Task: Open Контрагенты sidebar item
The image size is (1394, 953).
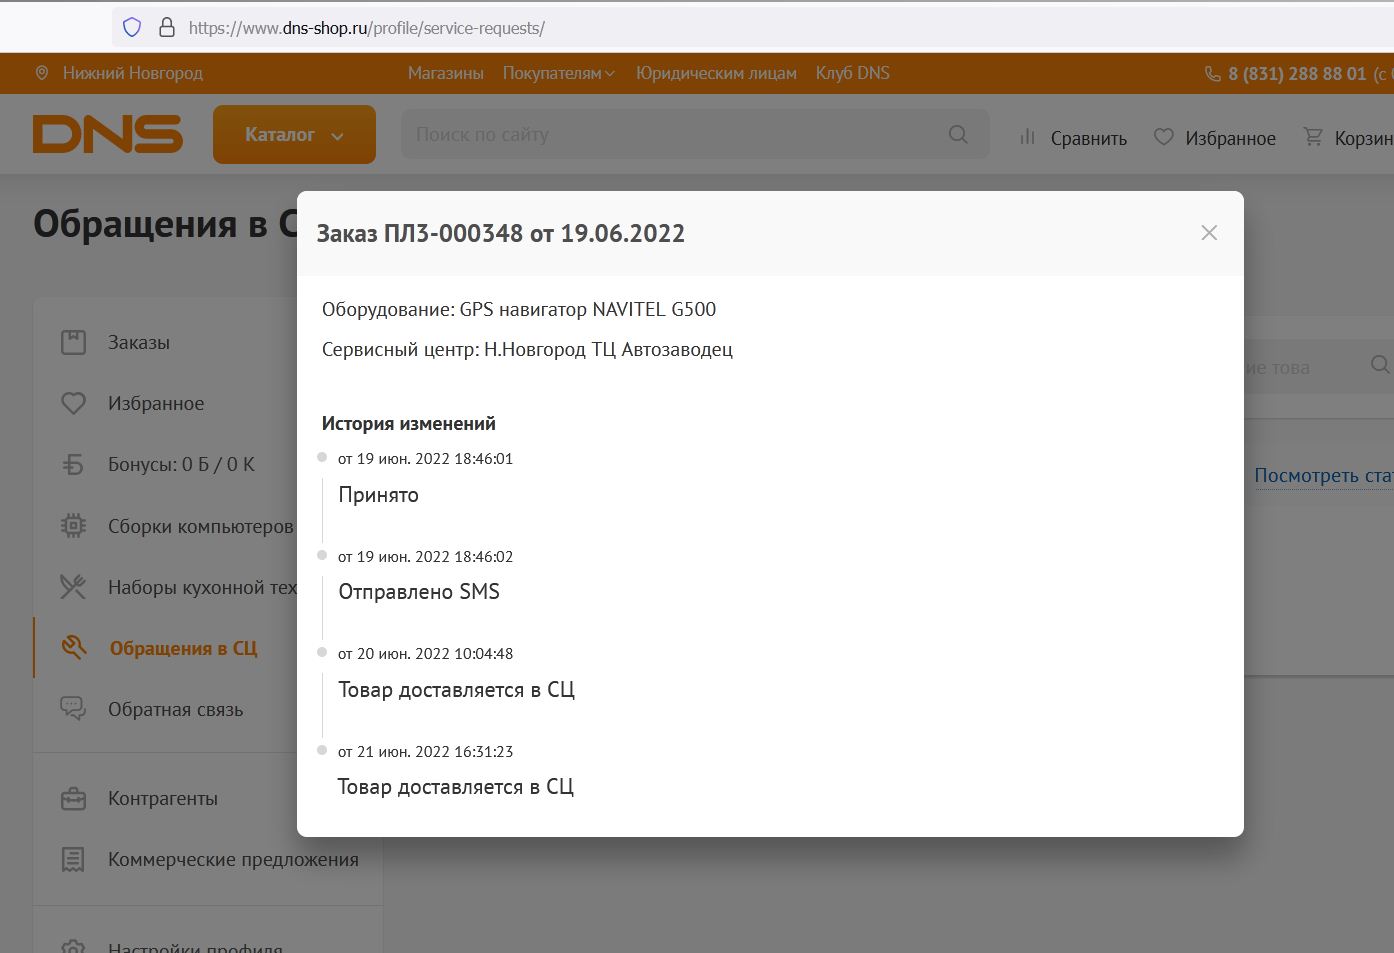Action: click(163, 798)
